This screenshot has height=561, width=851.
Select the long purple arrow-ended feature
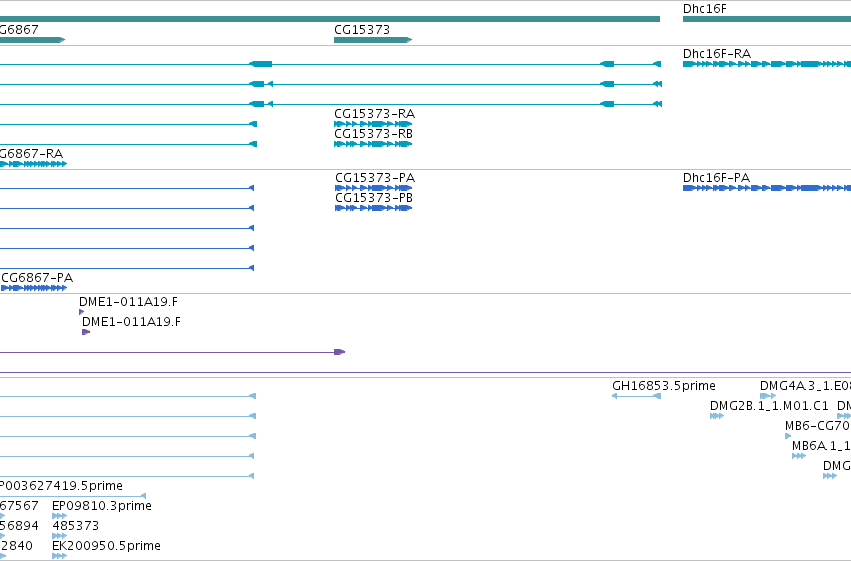tap(173, 352)
